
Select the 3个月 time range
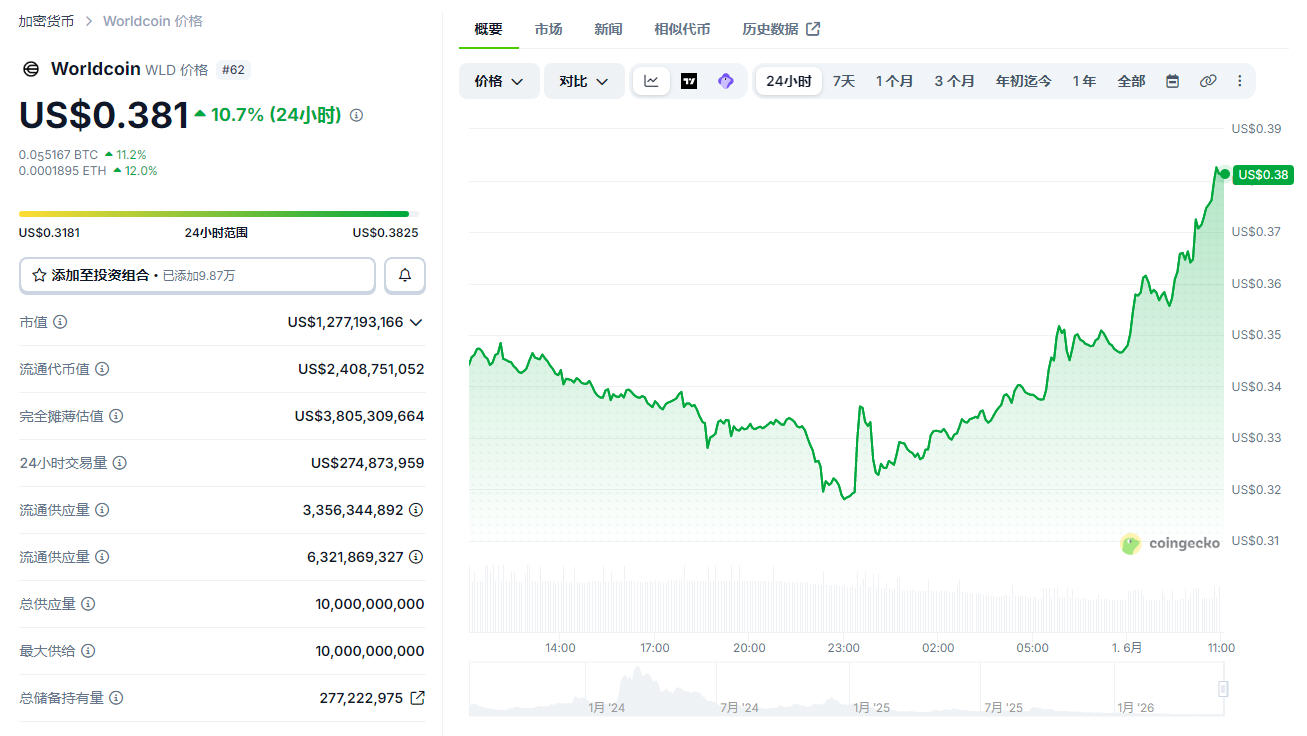point(954,81)
